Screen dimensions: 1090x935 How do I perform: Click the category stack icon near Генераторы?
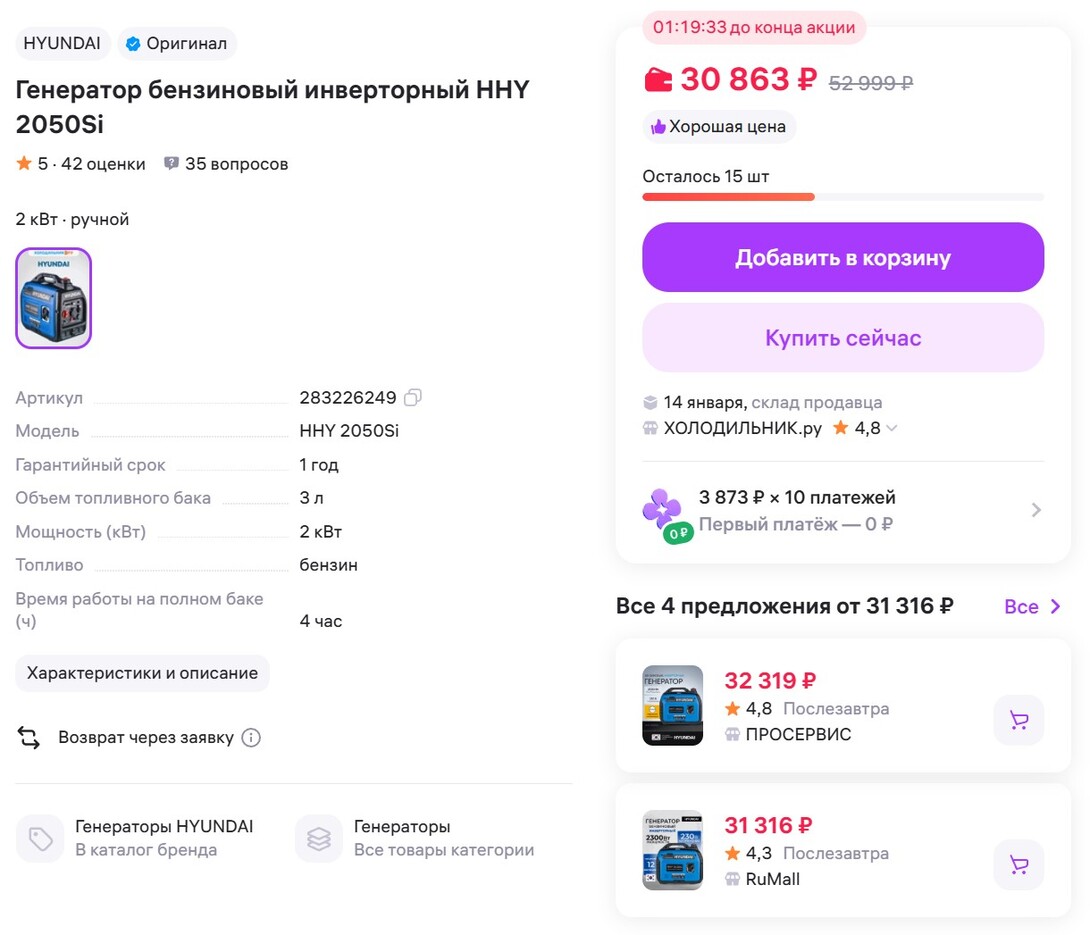click(x=318, y=838)
